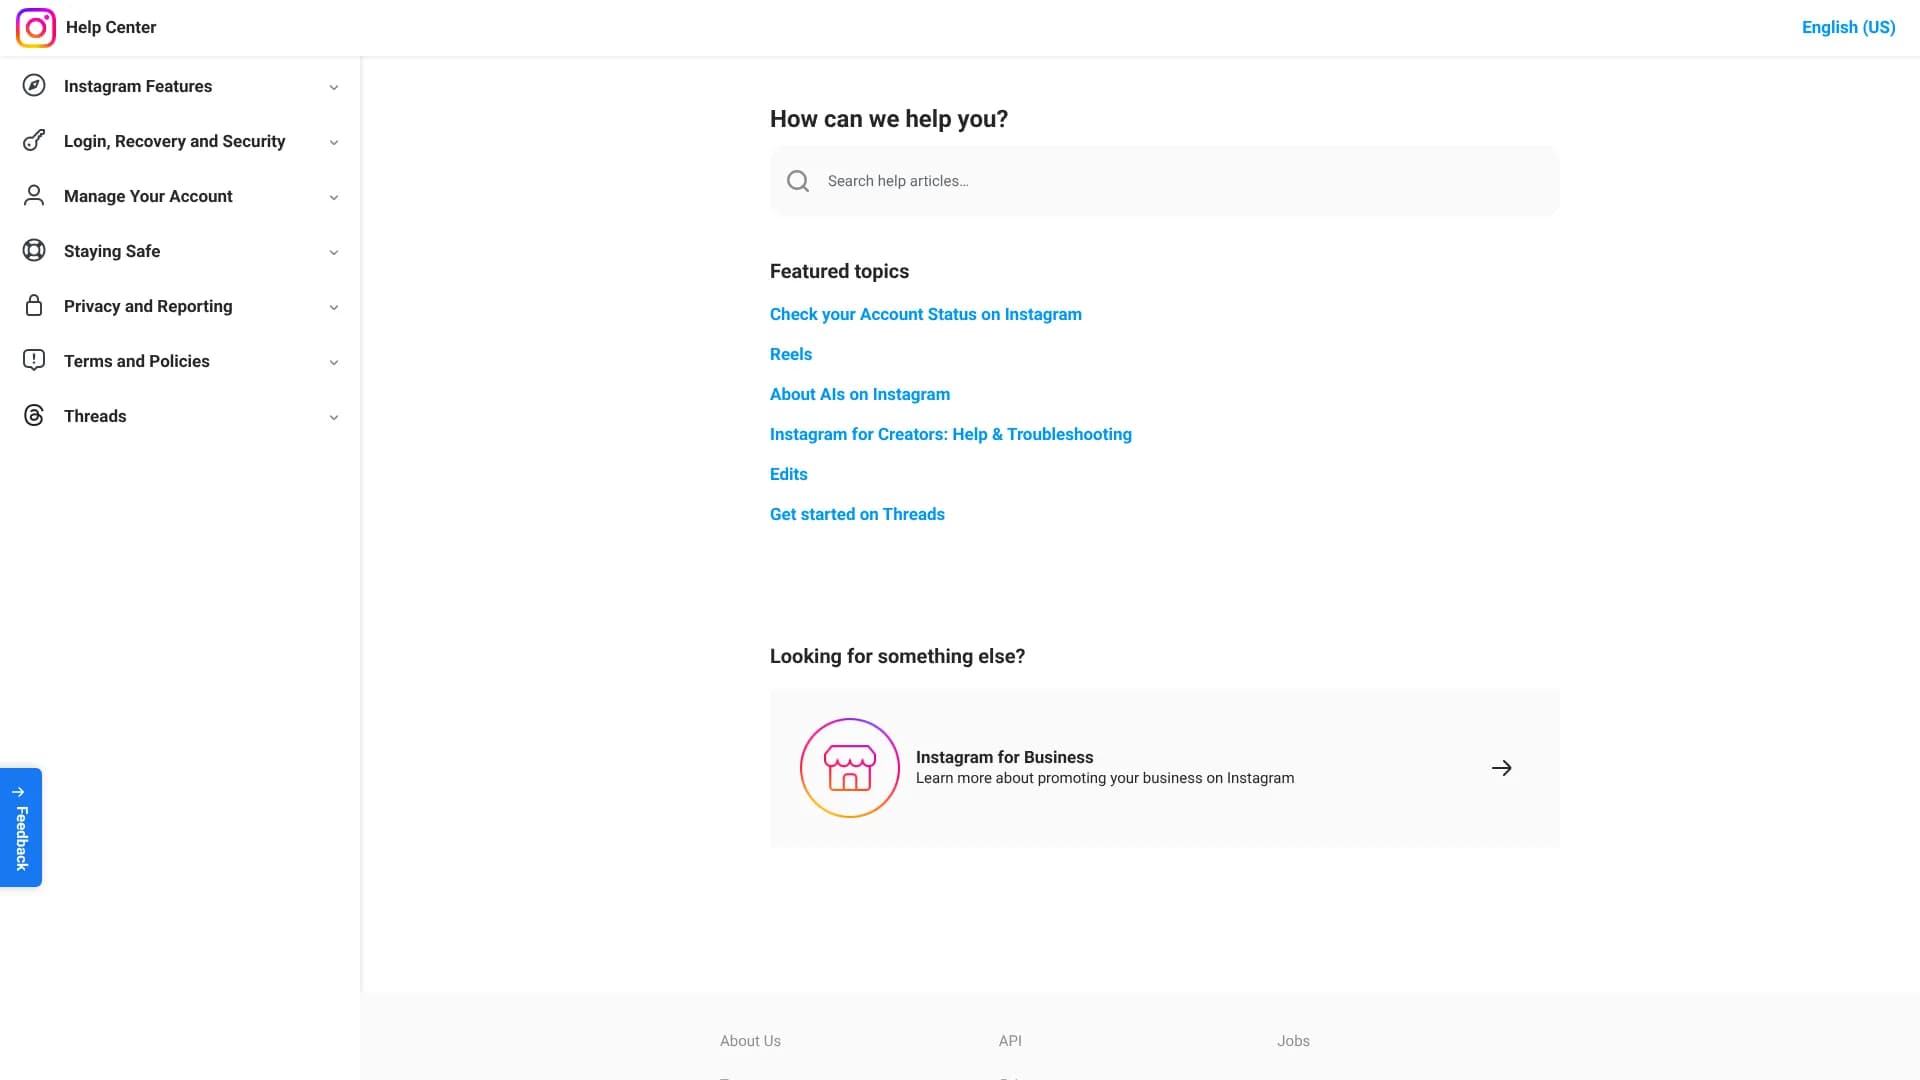1920x1080 pixels.
Task: Click the magnifying glass search icon
Action: 798,181
